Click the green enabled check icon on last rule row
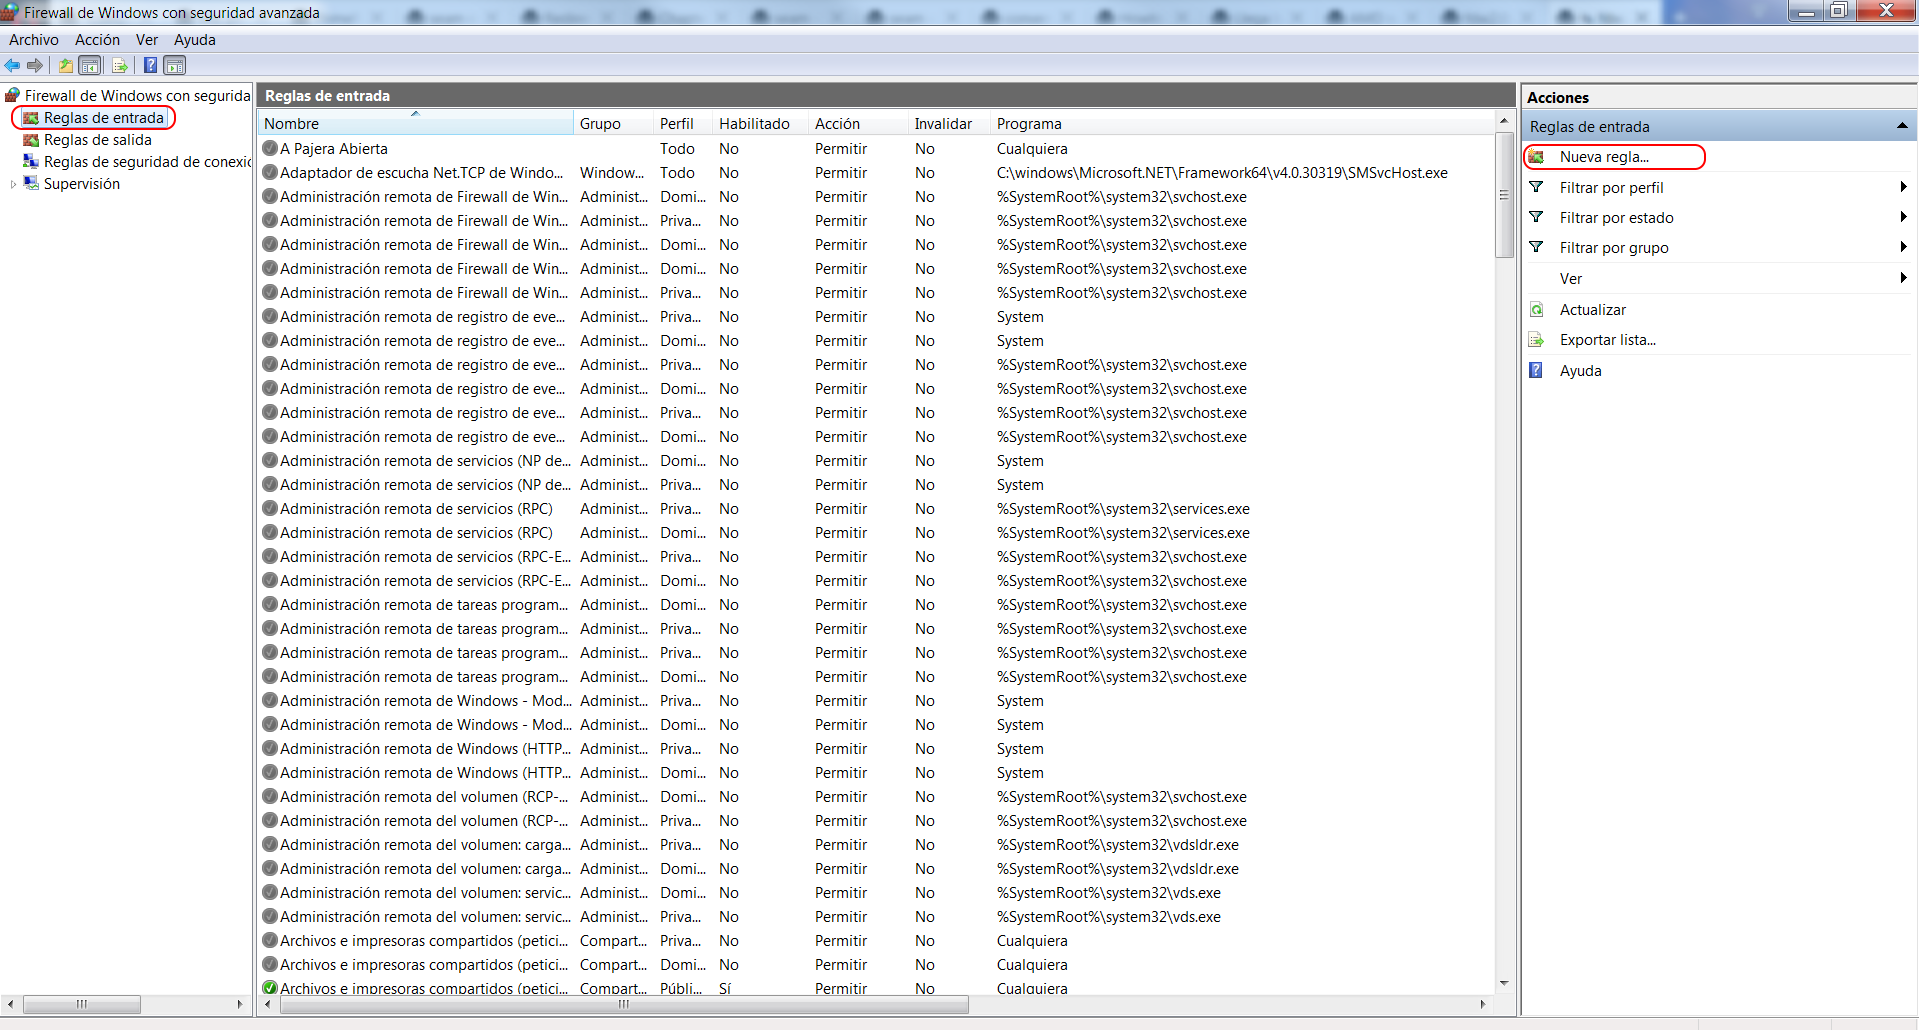Screen dimensions: 1919x1030 (270, 988)
